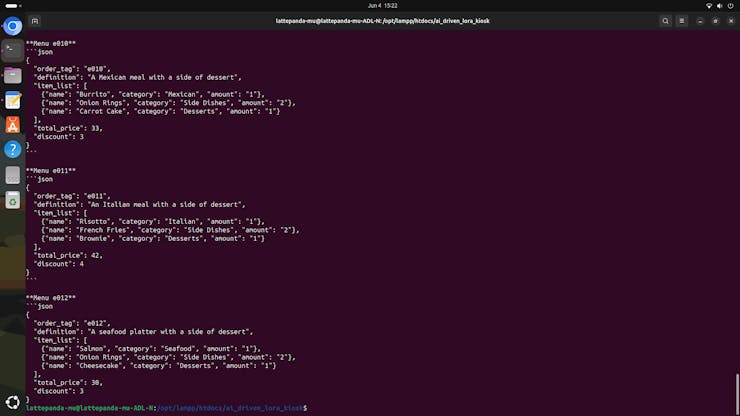The width and height of the screenshot is (740, 416).
Task: Open the Jun 4 15:22 clock panel
Action: click(x=382, y=6)
